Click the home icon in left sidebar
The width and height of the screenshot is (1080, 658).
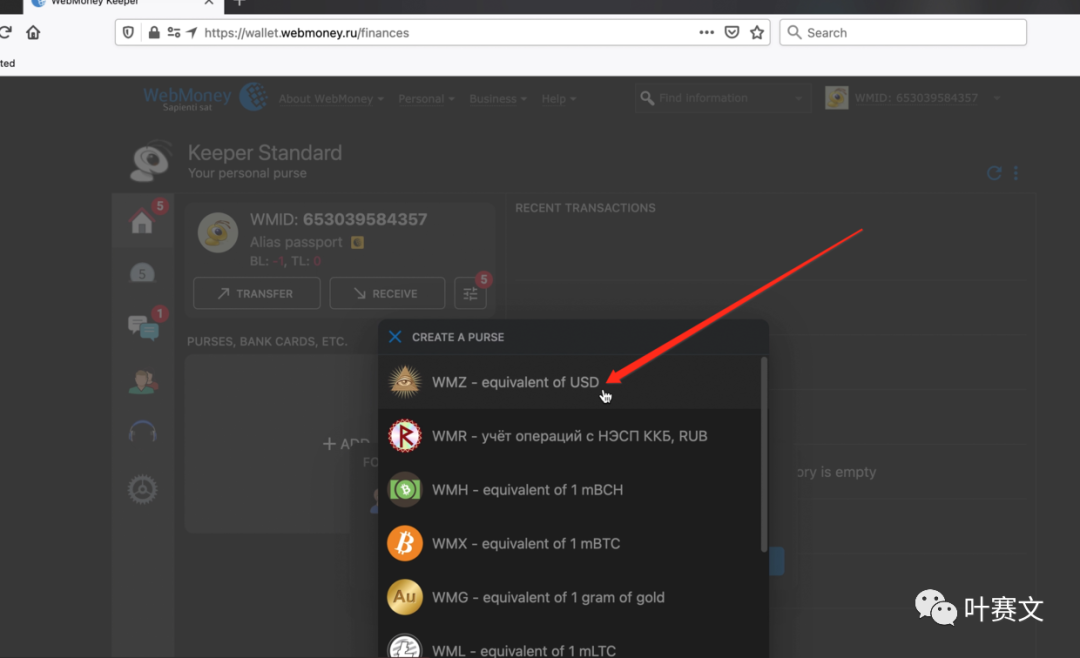[142, 221]
